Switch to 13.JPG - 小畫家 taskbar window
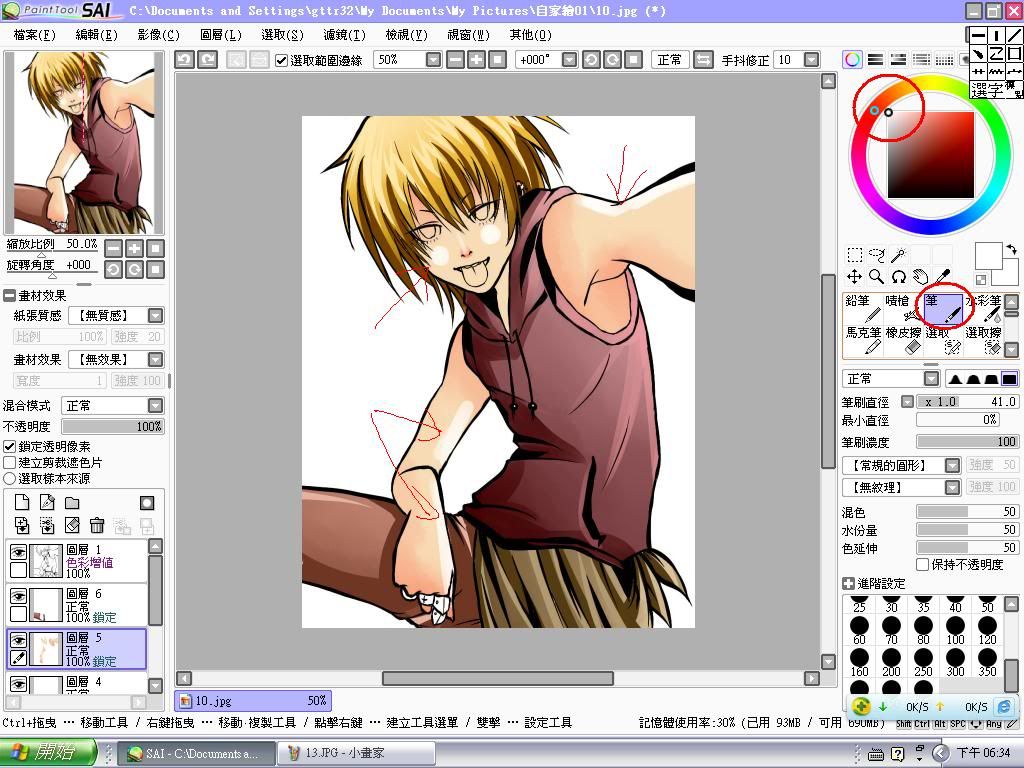 356,753
